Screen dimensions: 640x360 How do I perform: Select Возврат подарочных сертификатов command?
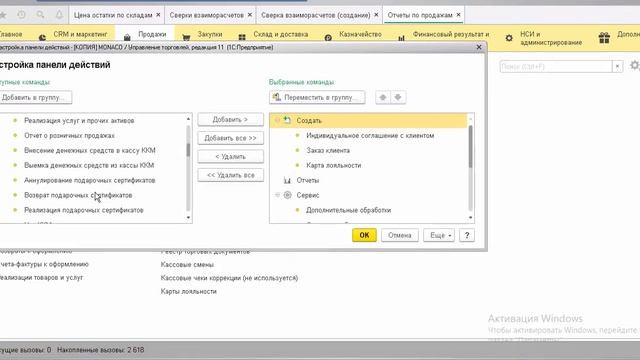pyautogui.click(x=78, y=195)
